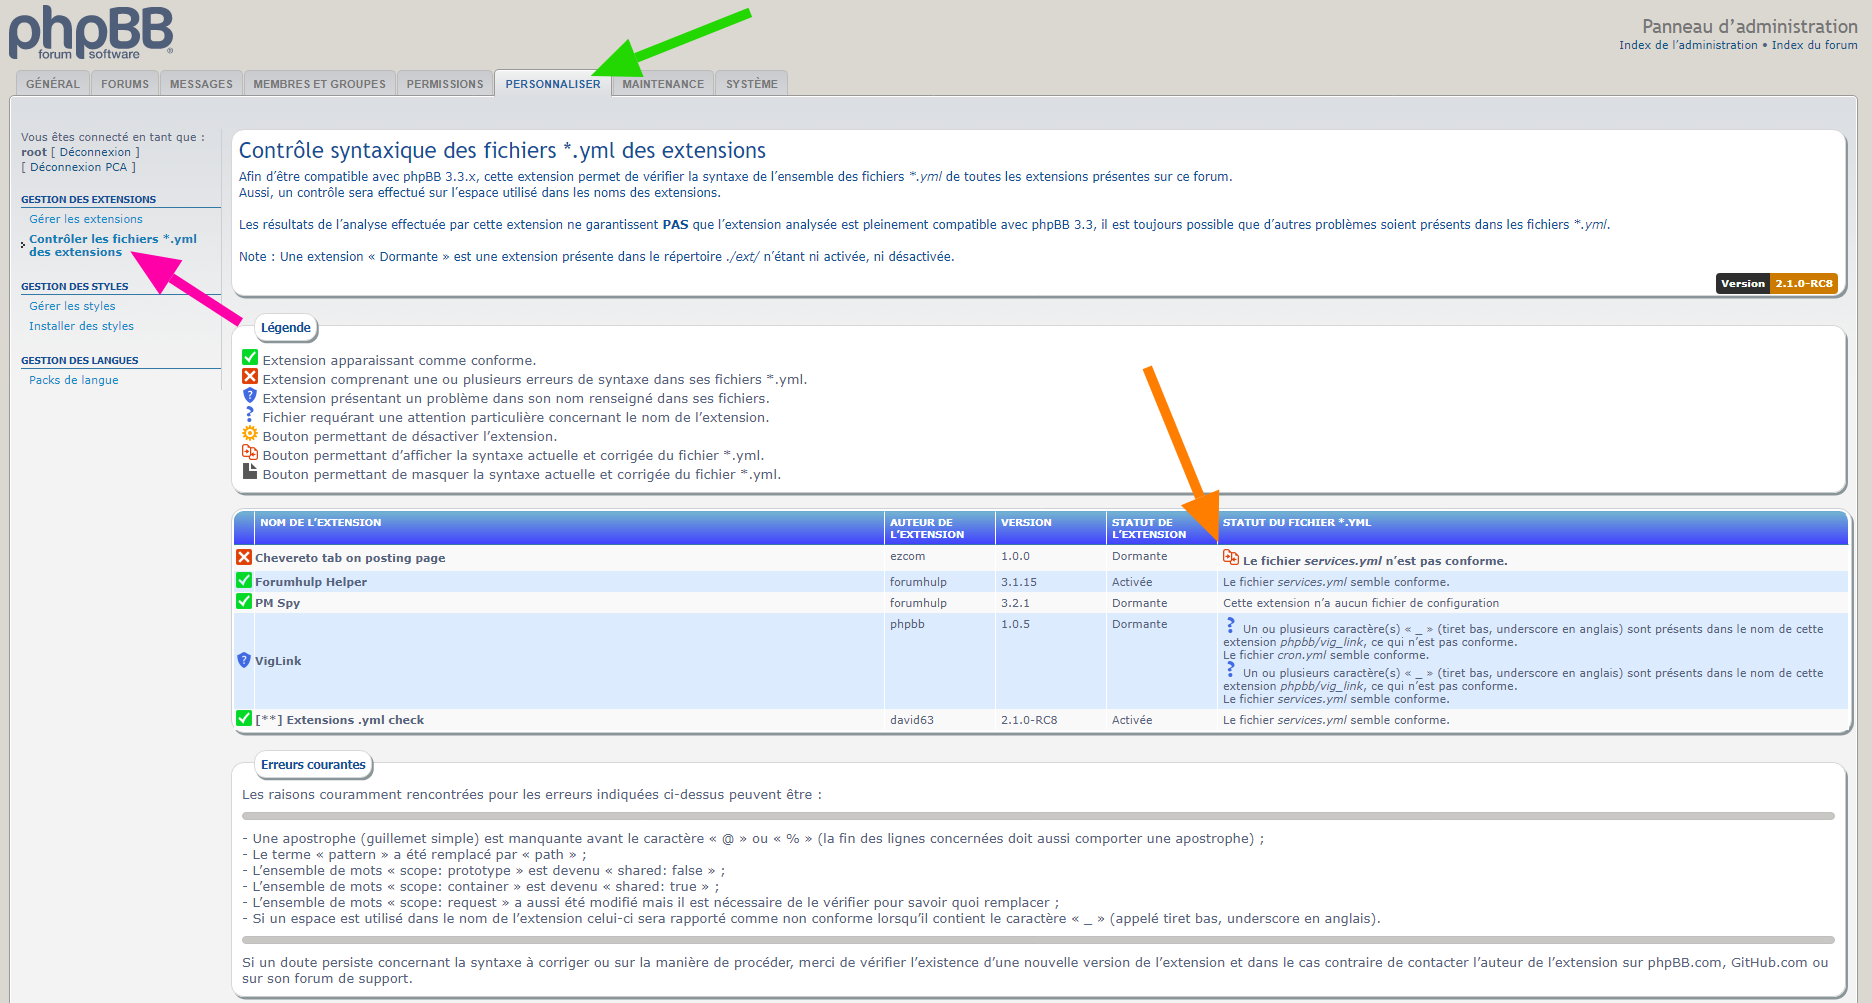Click green check icon beside Forumhulp Helper
This screenshot has height=1003, width=1872.
click(244, 580)
